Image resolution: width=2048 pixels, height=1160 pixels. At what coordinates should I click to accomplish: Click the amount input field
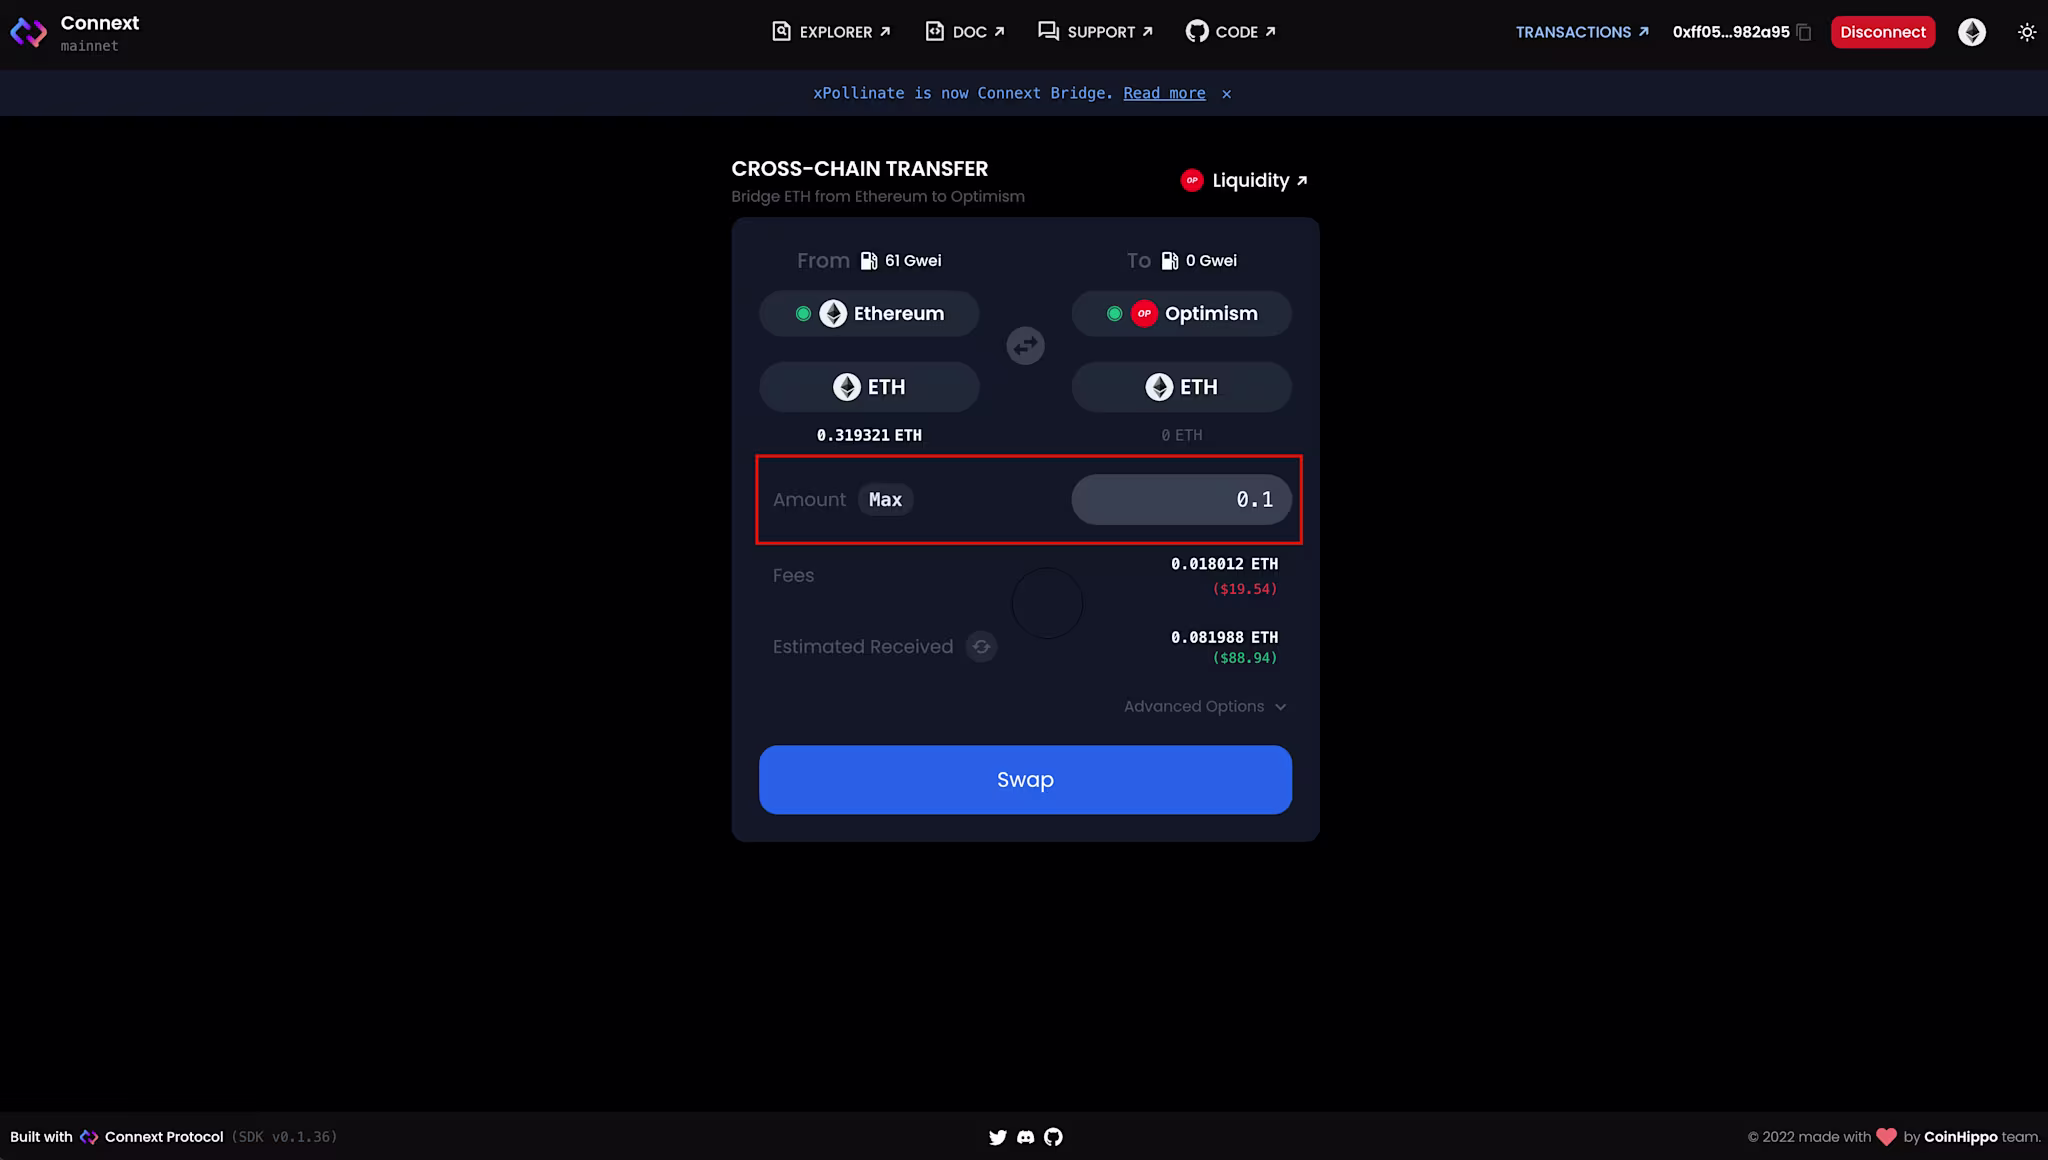point(1181,500)
